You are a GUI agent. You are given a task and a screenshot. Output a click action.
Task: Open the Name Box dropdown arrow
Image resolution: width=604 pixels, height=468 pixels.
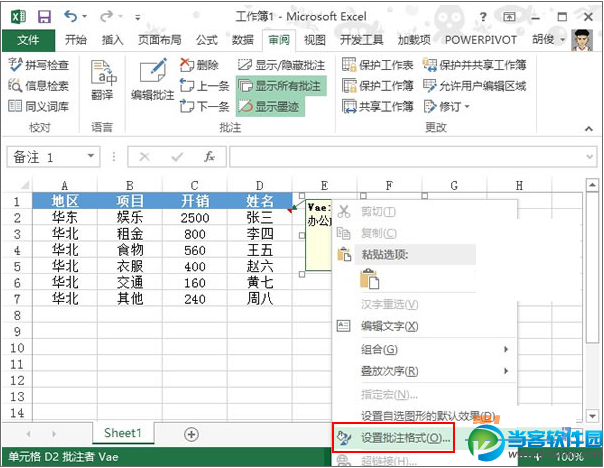coord(91,156)
